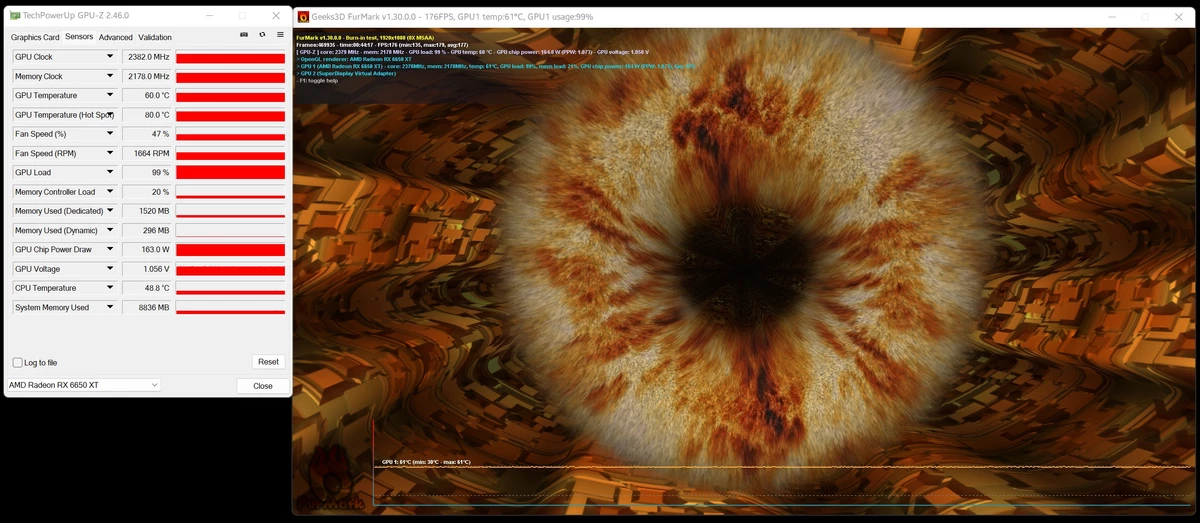This screenshot has width=1200, height=523.
Task: Expand the Memory Clock sensor dropdown
Action: [110, 76]
